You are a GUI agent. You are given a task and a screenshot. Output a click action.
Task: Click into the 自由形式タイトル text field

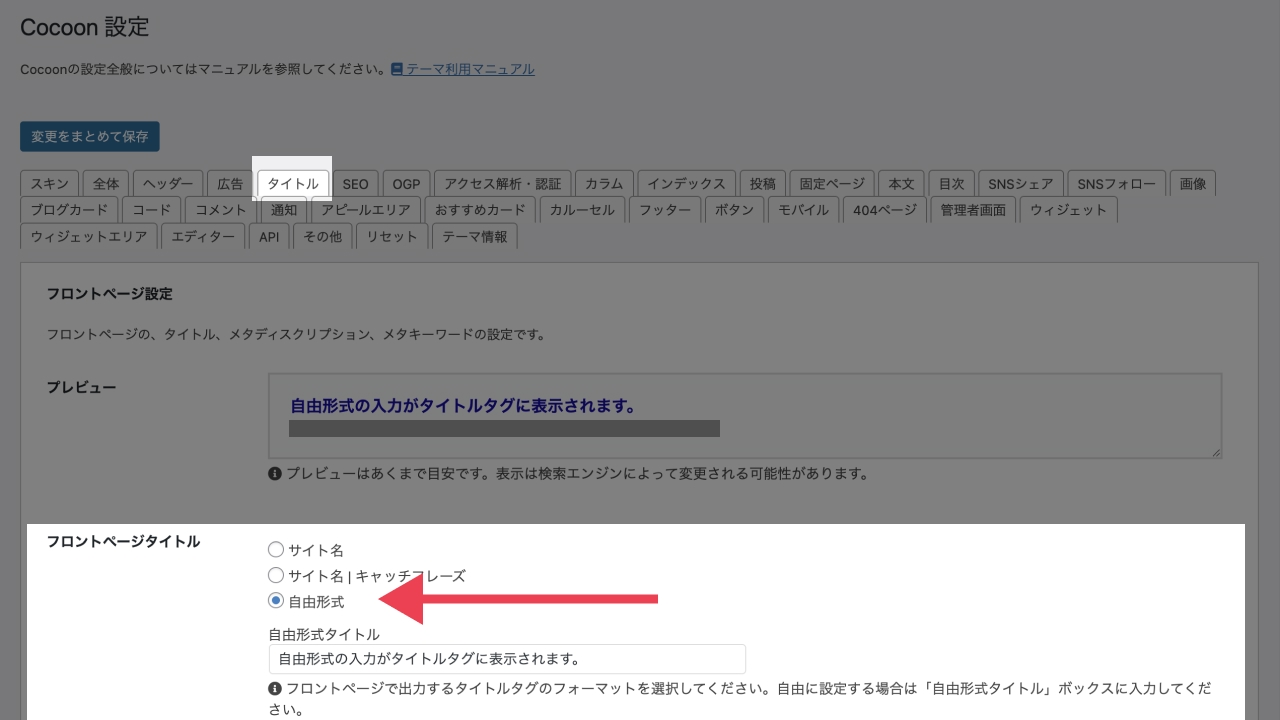point(507,659)
